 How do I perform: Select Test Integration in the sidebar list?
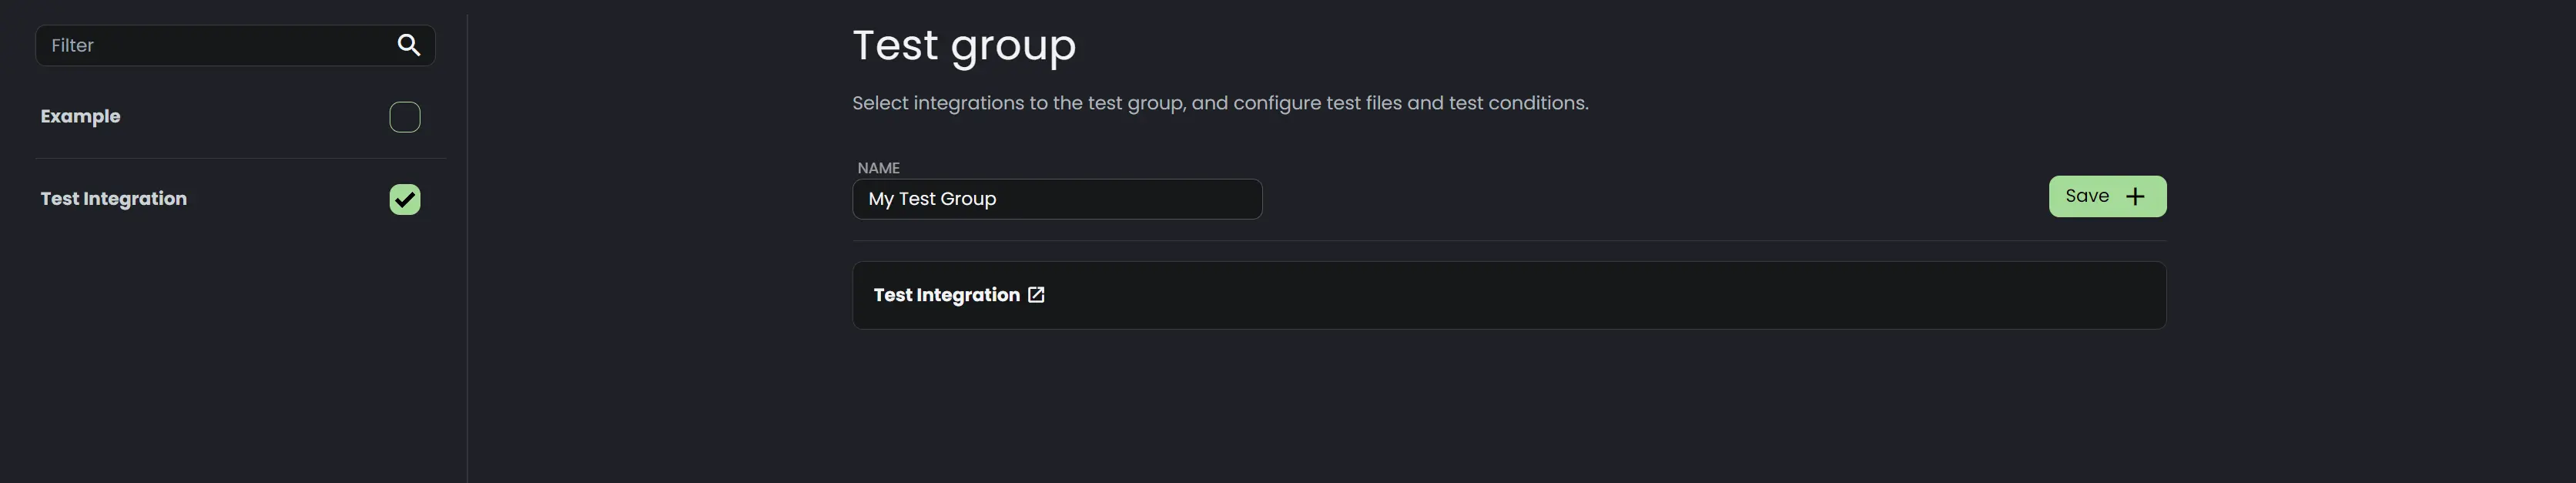tap(113, 198)
